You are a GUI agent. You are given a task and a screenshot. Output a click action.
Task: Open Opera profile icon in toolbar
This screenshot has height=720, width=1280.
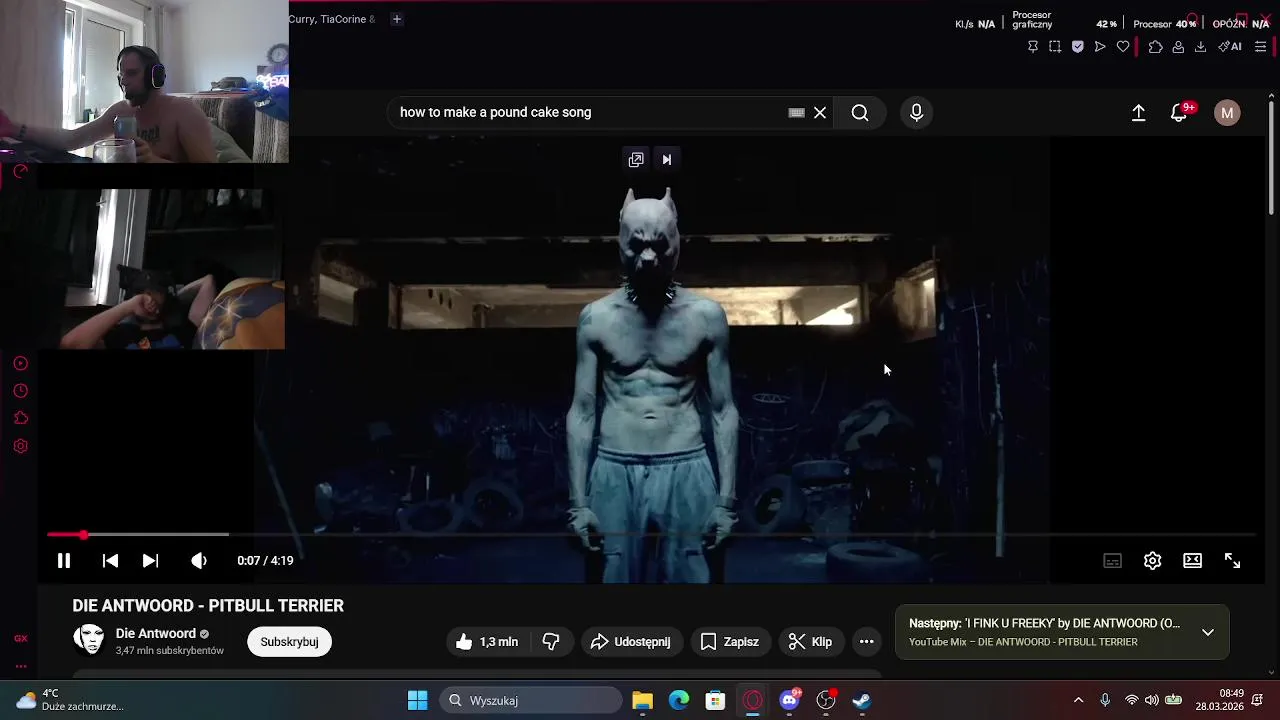1178,46
